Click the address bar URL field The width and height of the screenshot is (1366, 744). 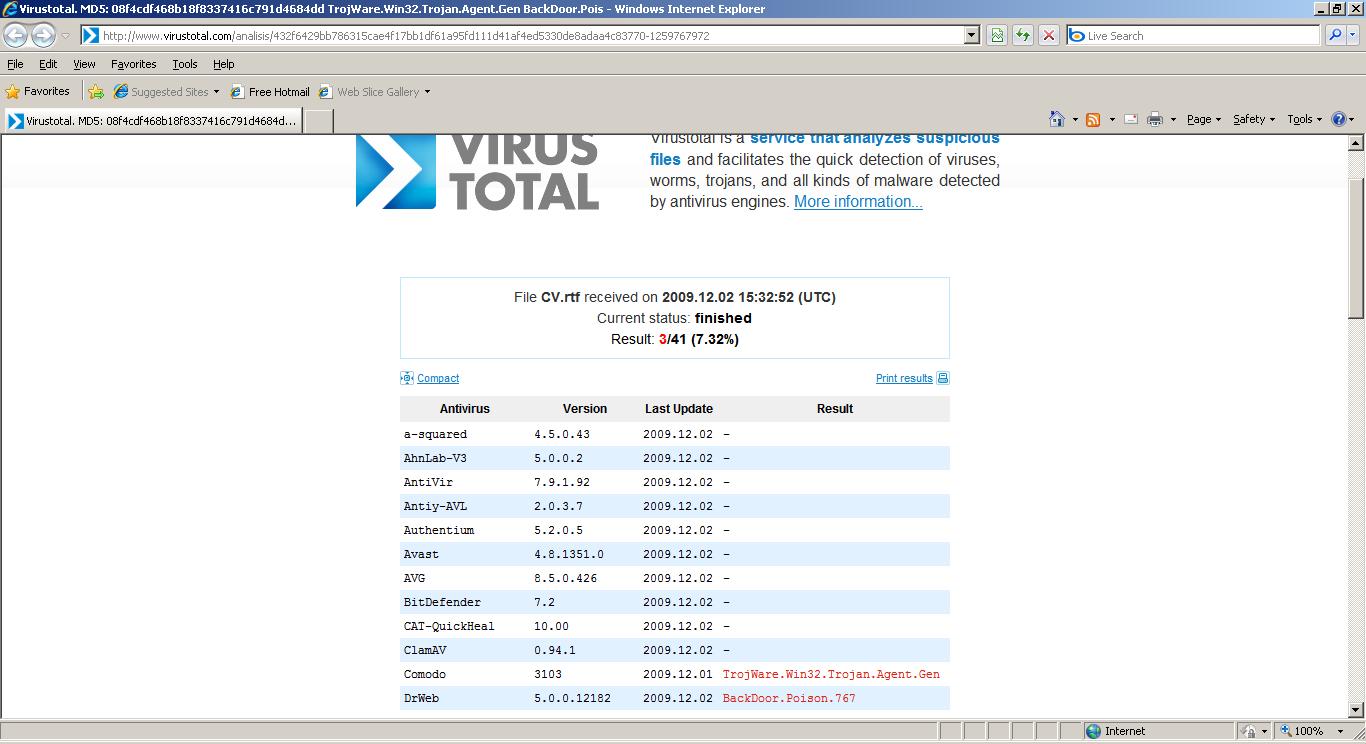point(520,35)
